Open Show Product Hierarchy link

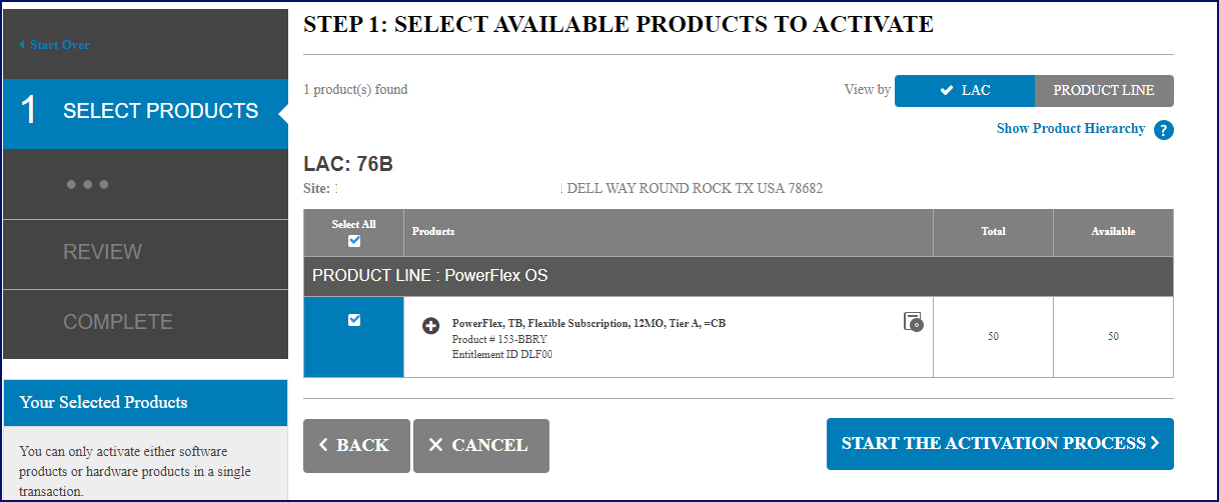(1070, 128)
